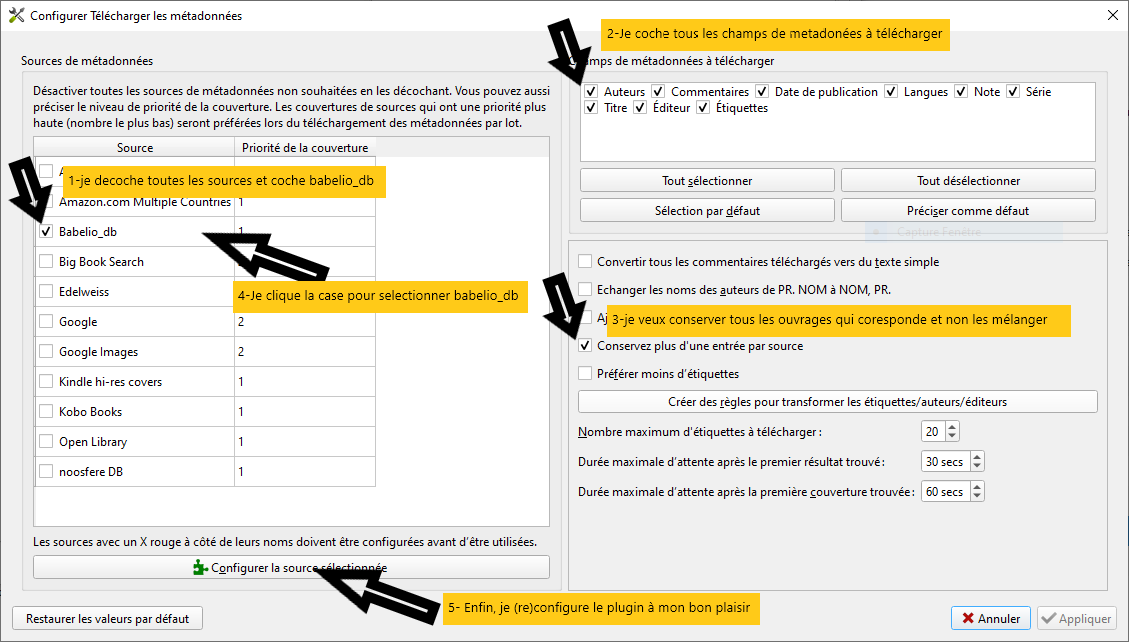Uncheck the Étiquettes metadata field

point(703,108)
